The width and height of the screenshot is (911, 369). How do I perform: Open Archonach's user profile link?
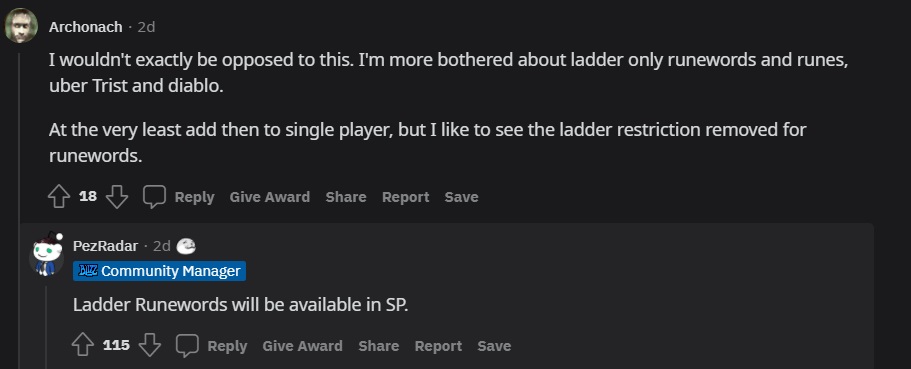coord(85,27)
